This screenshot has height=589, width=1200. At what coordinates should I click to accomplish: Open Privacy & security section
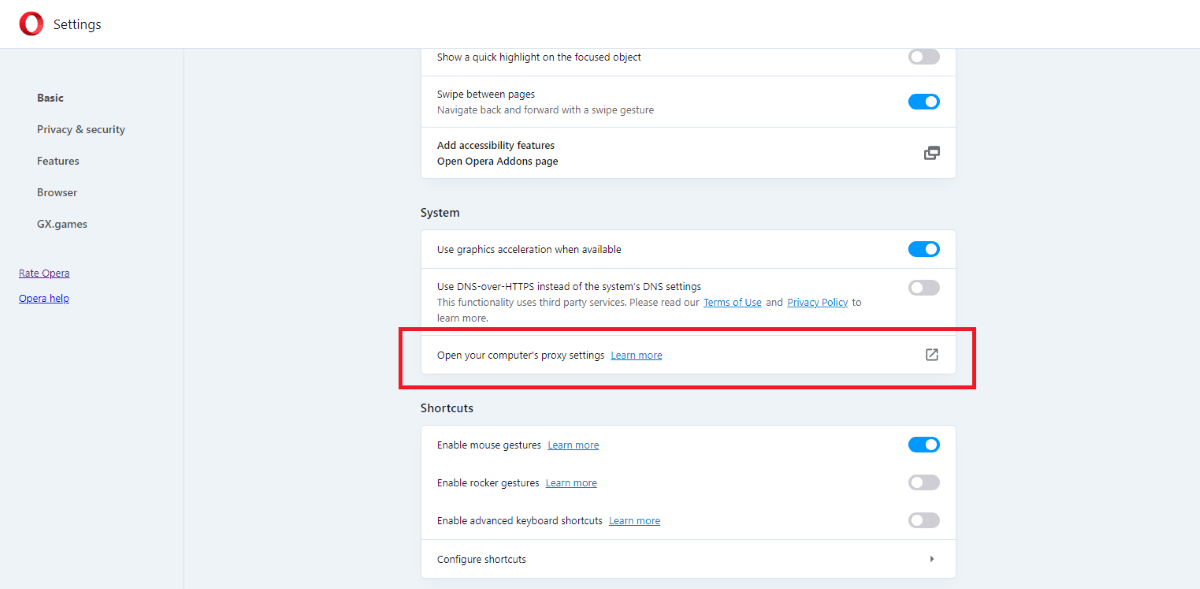click(81, 130)
